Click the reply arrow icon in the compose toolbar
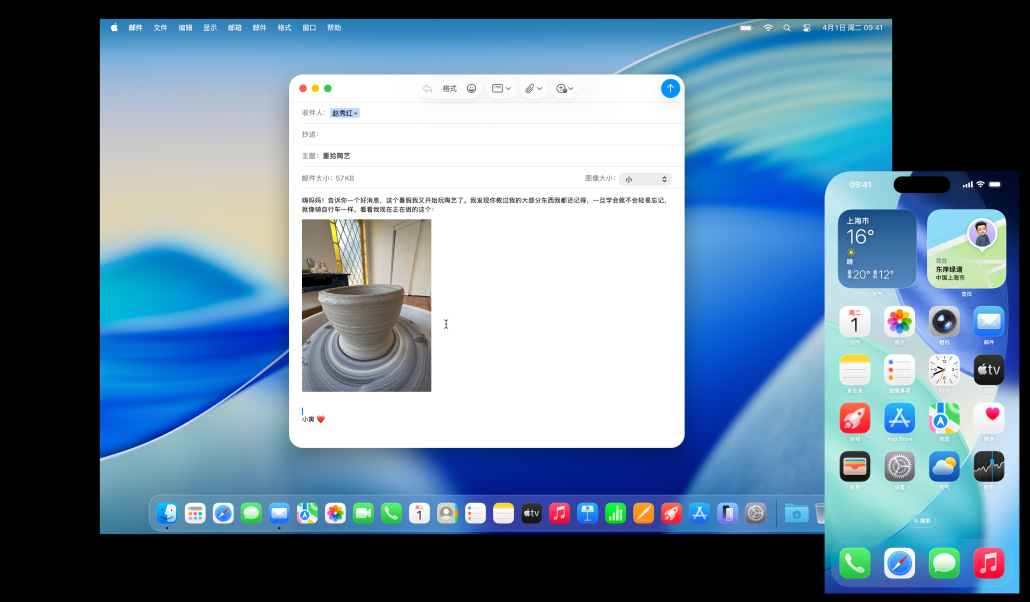The width and height of the screenshot is (1030, 602). [427, 88]
